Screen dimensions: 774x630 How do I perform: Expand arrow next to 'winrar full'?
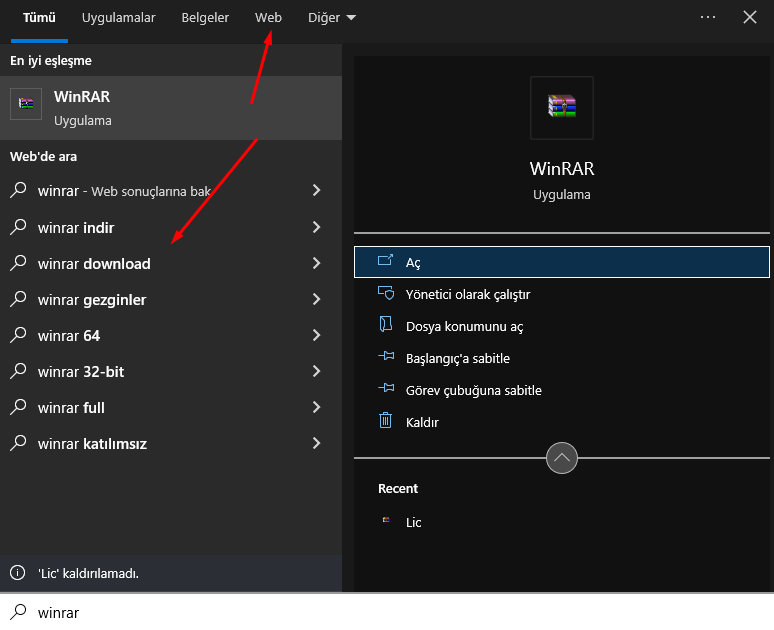[x=316, y=407]
